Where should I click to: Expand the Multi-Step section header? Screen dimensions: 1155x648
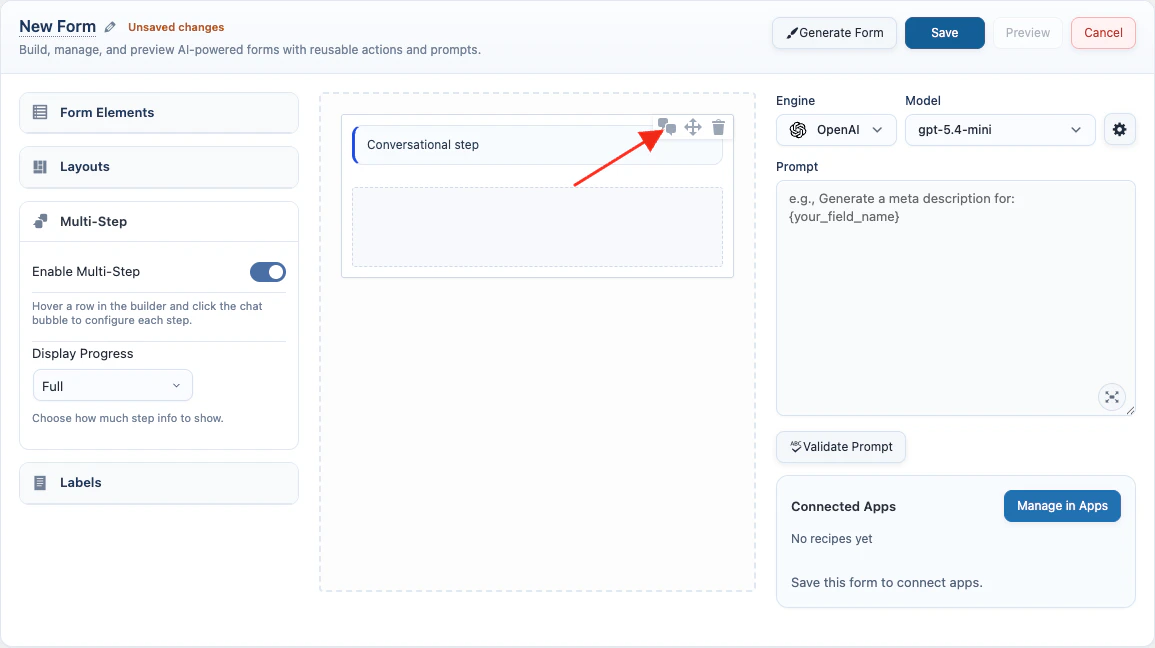tap(158, 221)
